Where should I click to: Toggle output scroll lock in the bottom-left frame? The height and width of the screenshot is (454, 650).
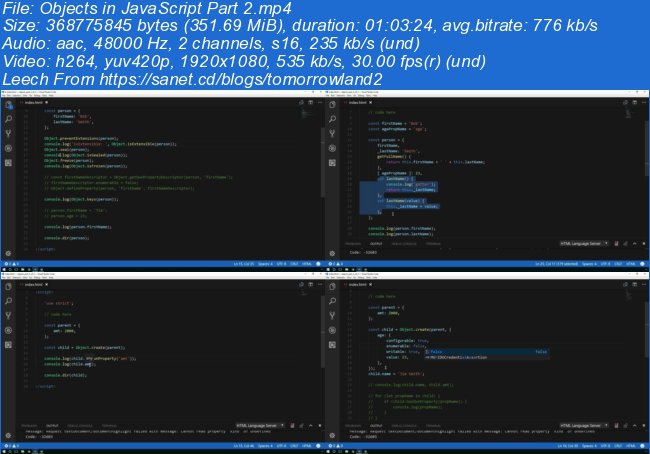click(x=301, y=426)
